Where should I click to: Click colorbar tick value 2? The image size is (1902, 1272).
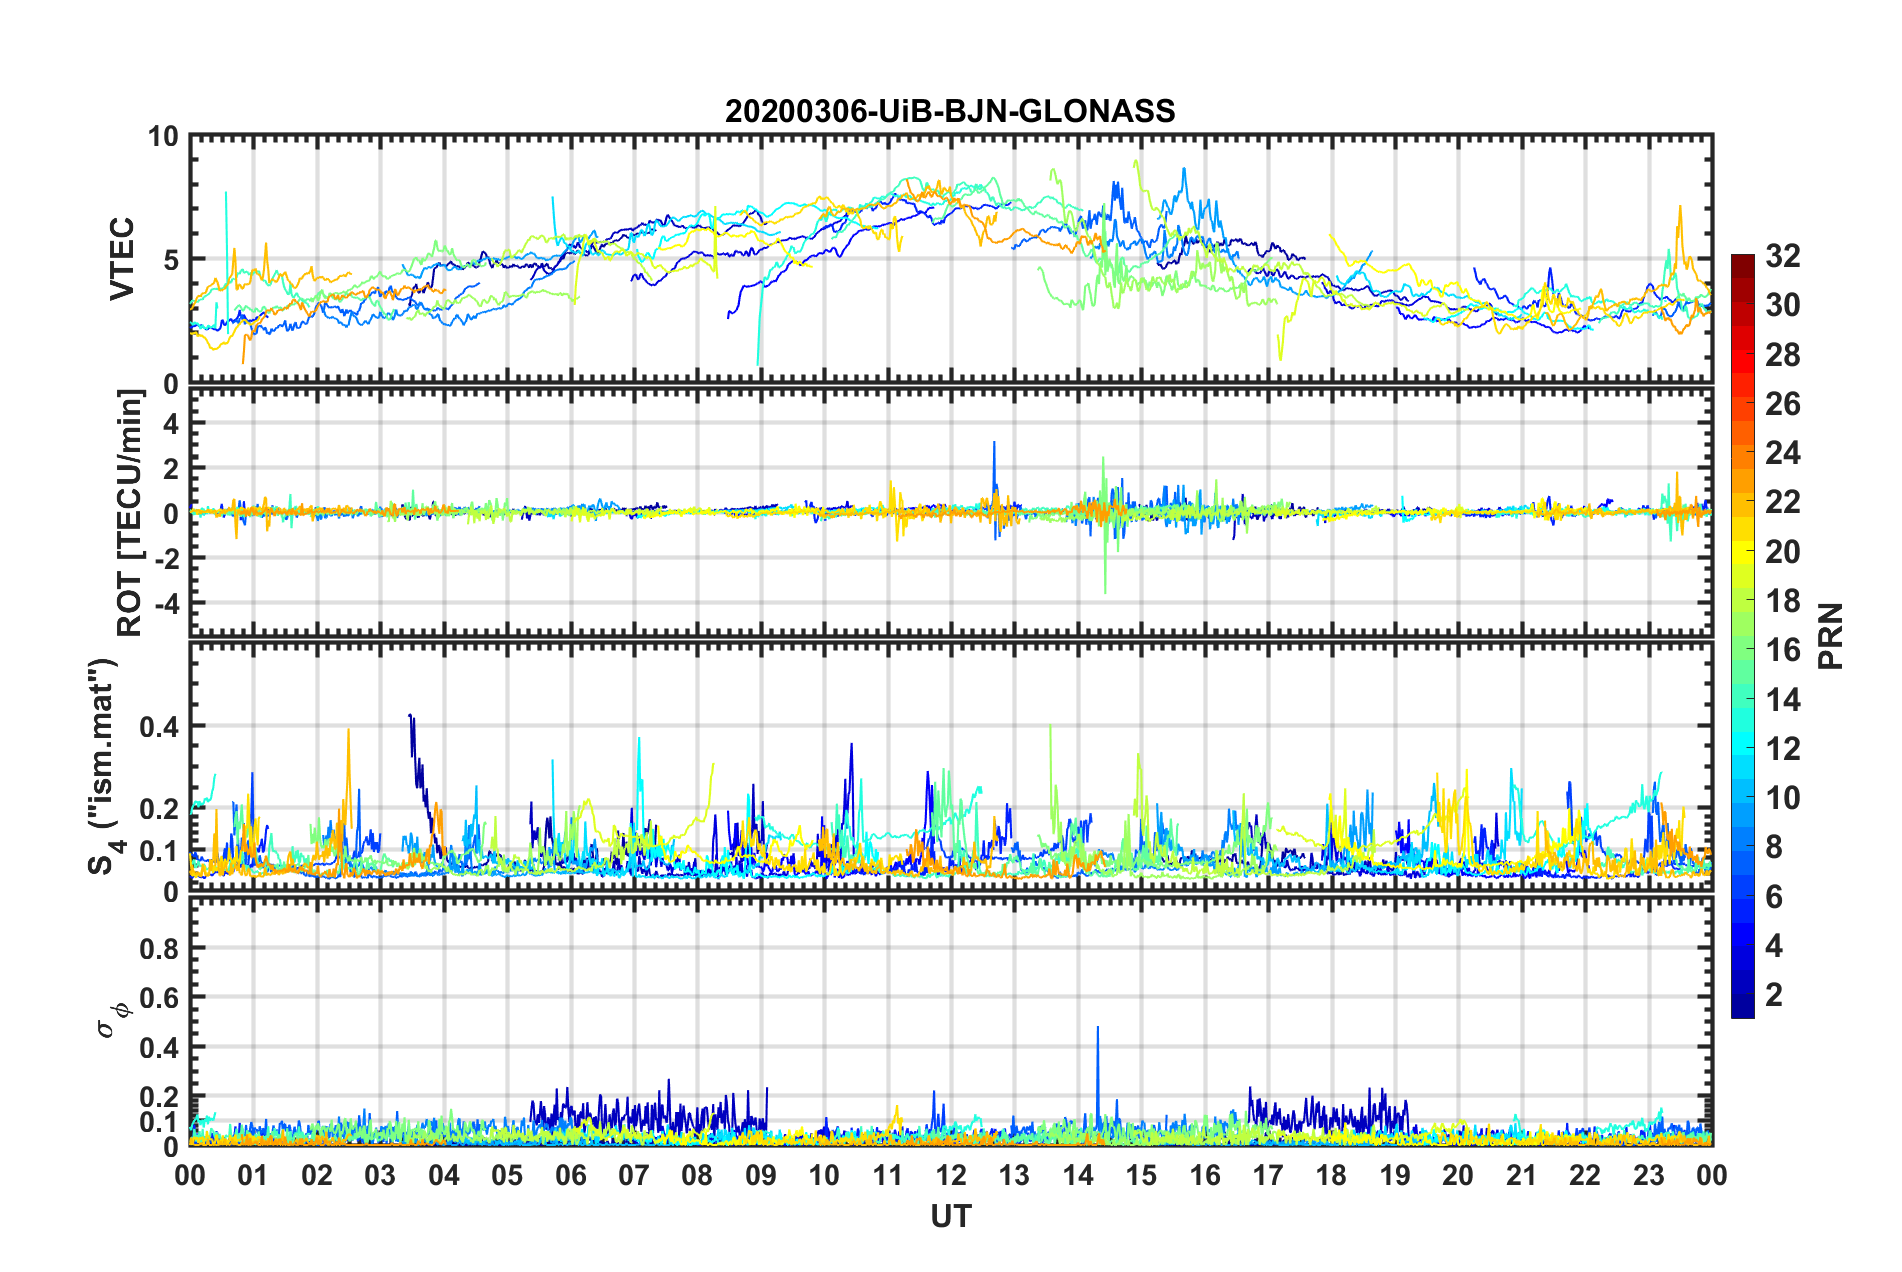click(x=1774, y=994)
